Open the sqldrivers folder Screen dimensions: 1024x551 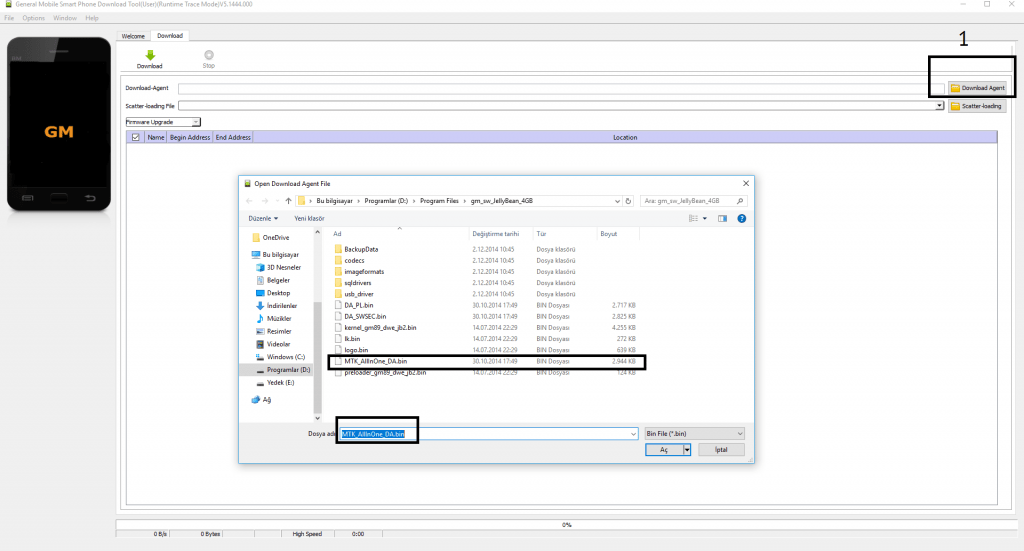click(358, 283)
